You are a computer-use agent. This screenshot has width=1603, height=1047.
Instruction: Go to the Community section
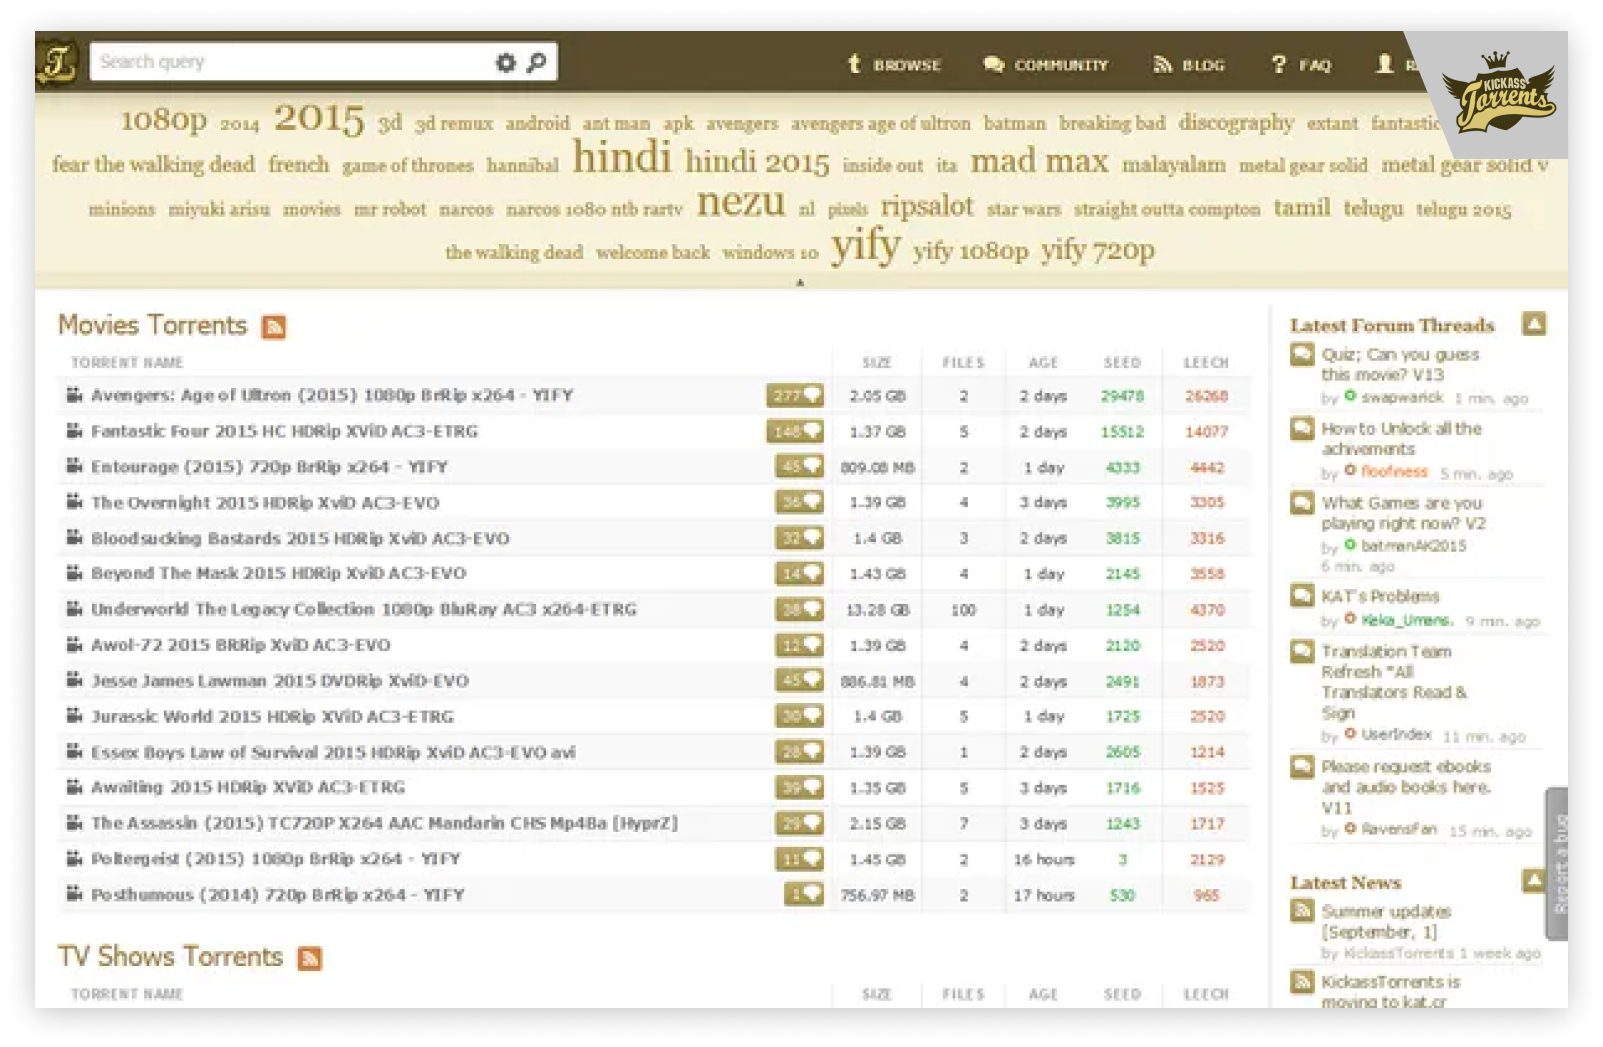1046,65
